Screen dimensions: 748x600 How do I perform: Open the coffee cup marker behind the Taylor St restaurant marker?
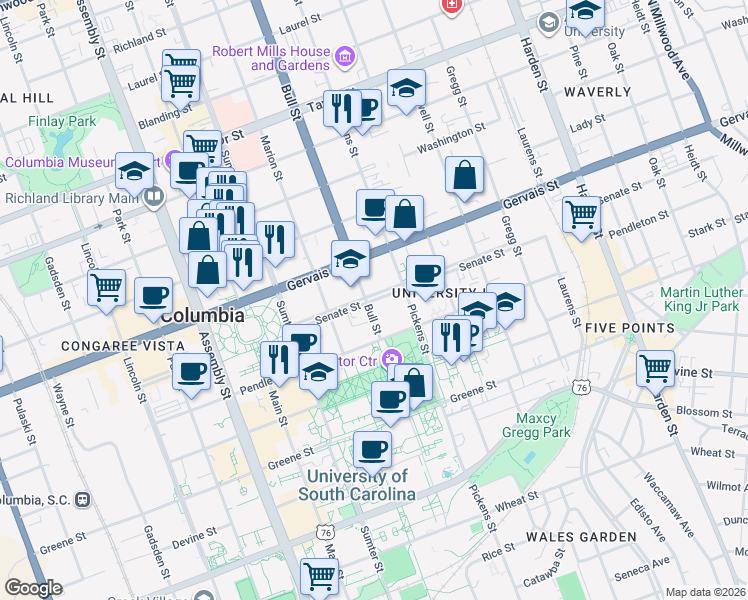tap(372, 108)
